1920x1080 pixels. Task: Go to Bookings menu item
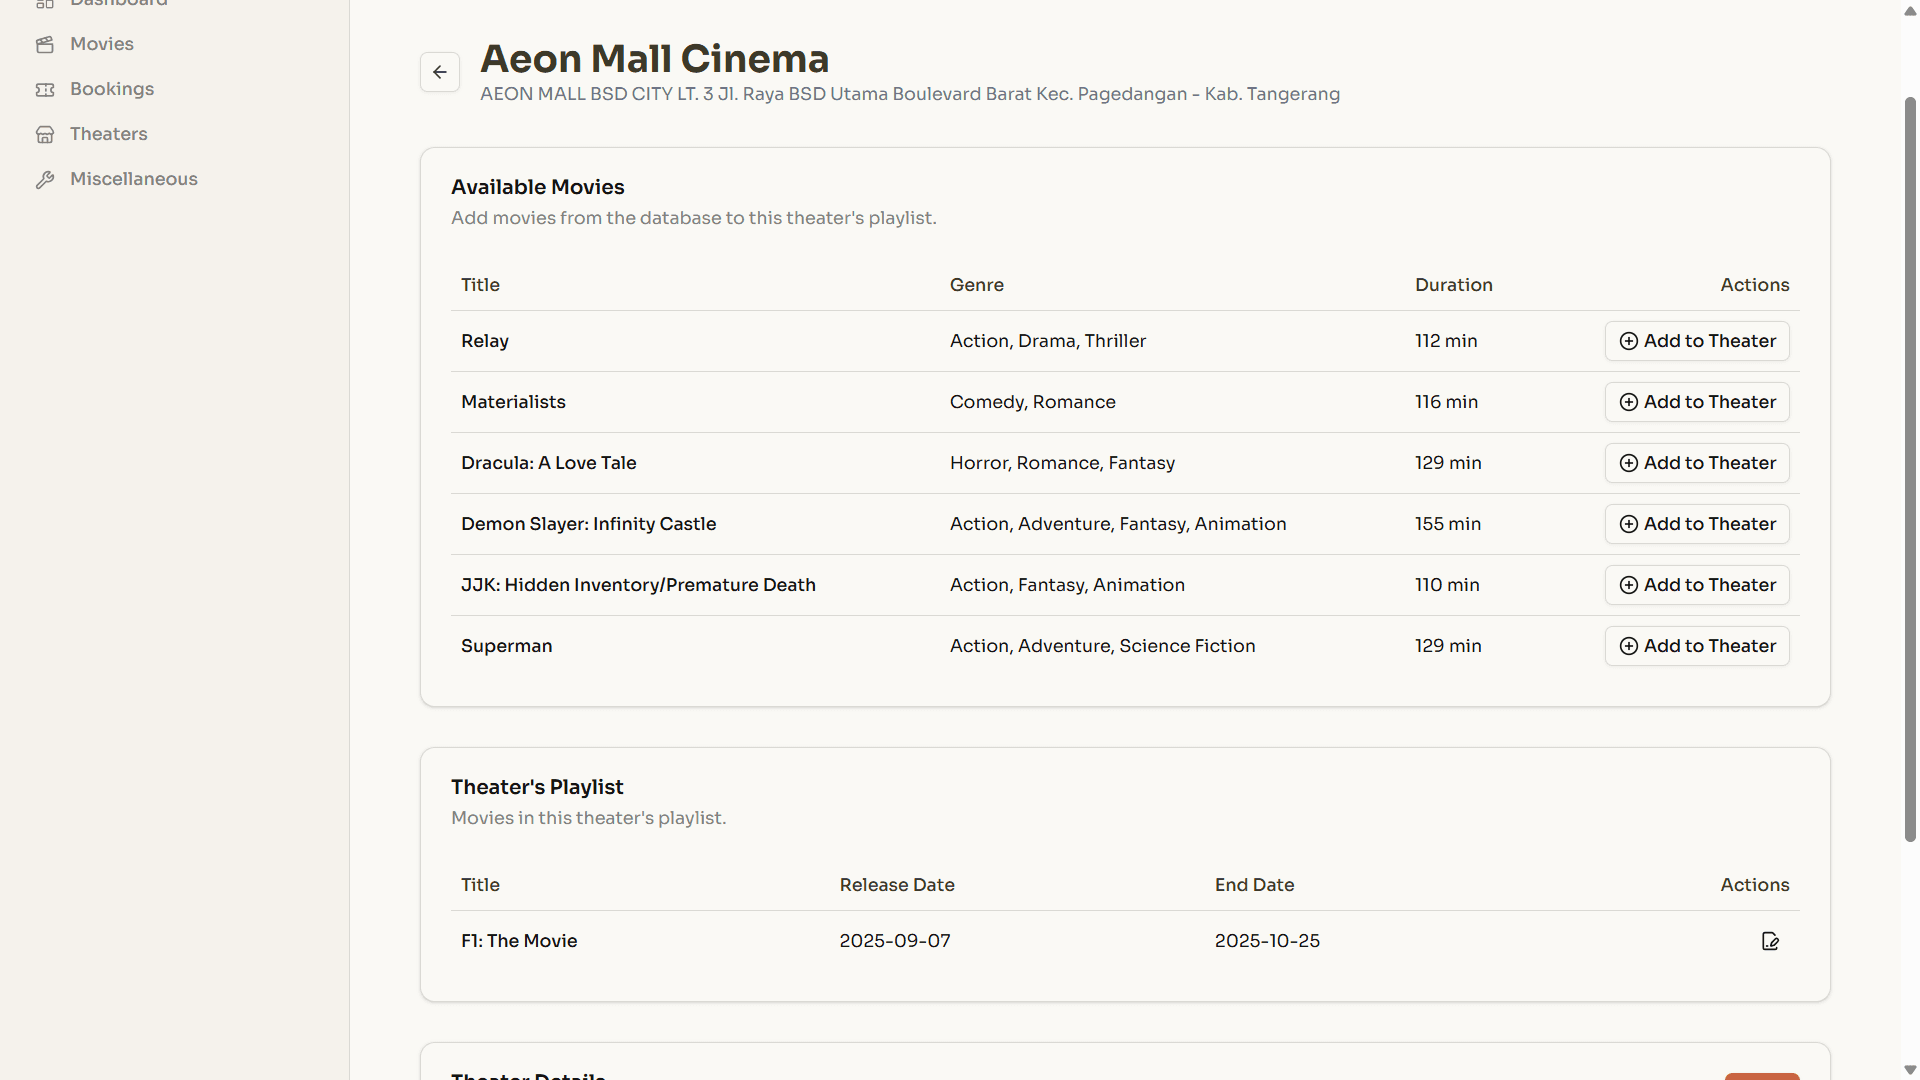[x=112, y=89]
